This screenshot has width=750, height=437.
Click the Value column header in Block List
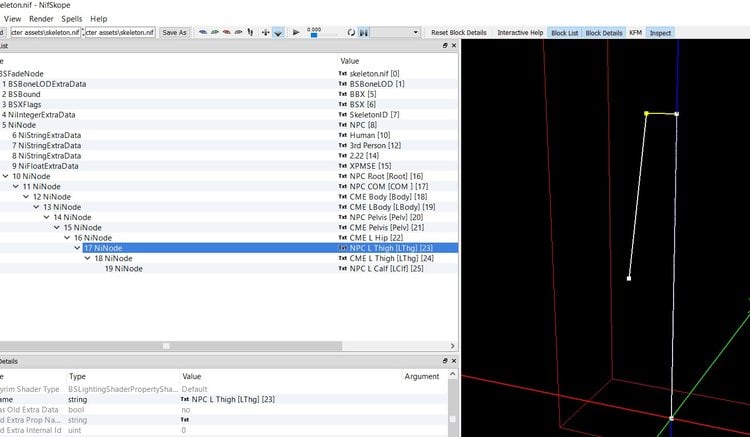coord(350,61)
